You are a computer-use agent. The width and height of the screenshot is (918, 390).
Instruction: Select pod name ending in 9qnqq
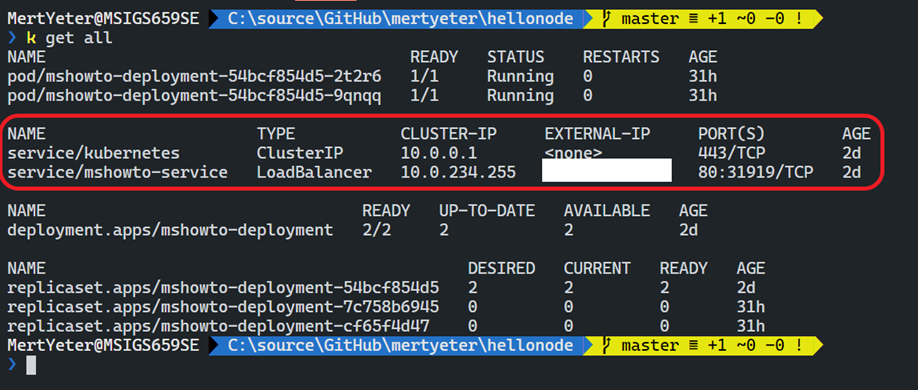194,96
